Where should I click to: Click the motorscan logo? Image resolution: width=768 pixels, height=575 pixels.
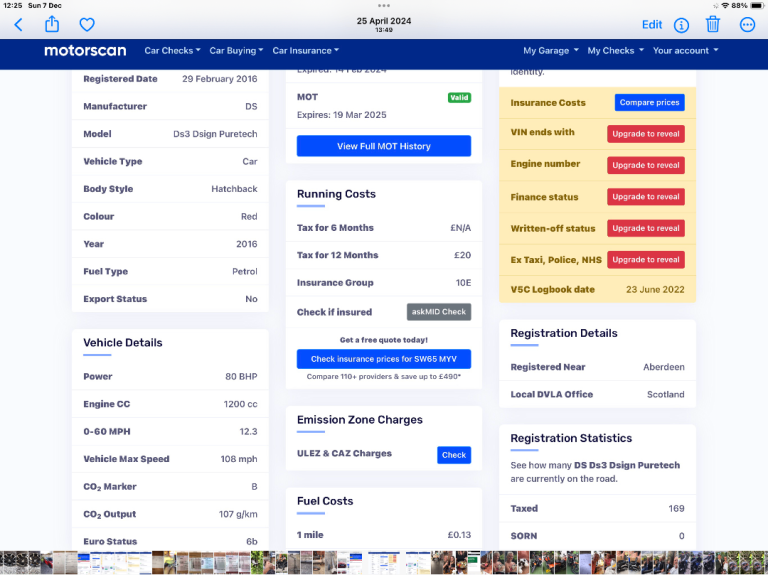click(84, 51)
